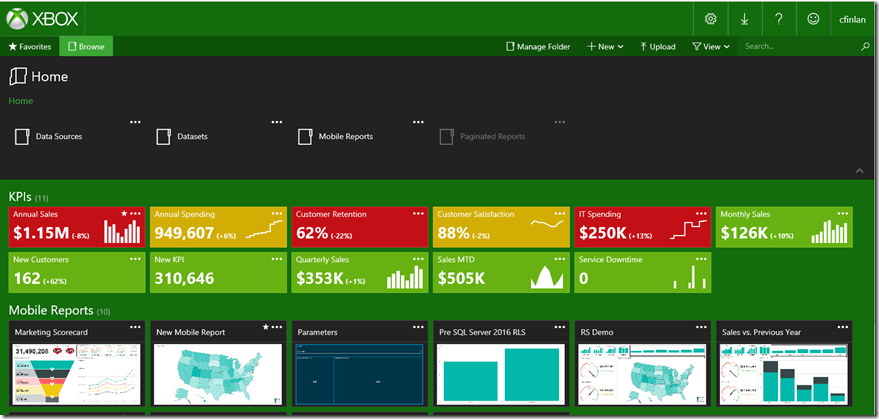The image size is (879, 419).
Task: Open ellipsis menu on Sales vs. Previous Year
Action: click(x=843, y=328)
